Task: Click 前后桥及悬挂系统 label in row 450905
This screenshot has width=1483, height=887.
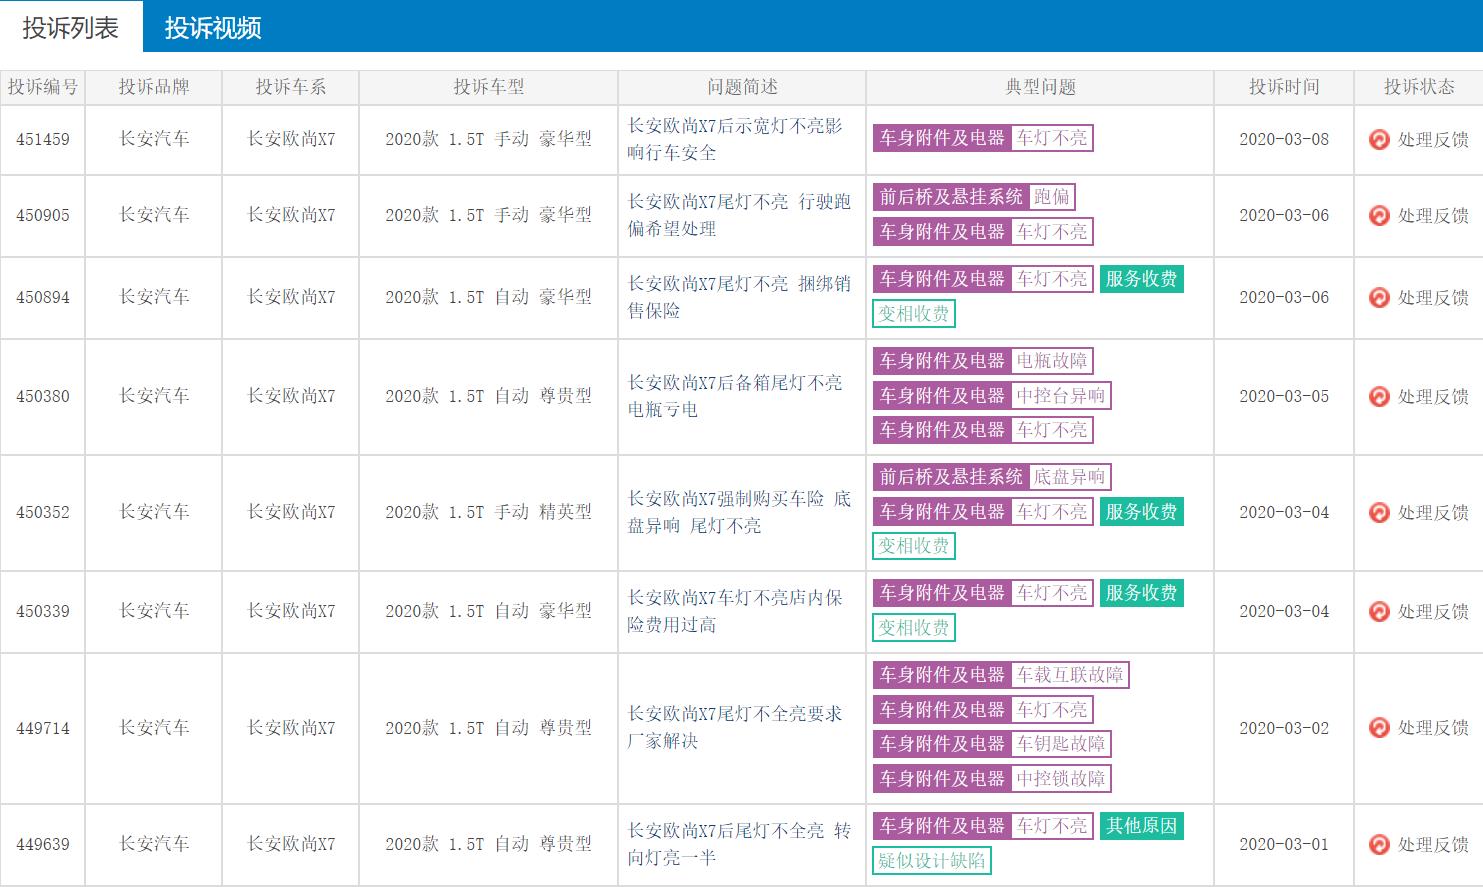Action: pyautogui.click(x=951, y=197)
